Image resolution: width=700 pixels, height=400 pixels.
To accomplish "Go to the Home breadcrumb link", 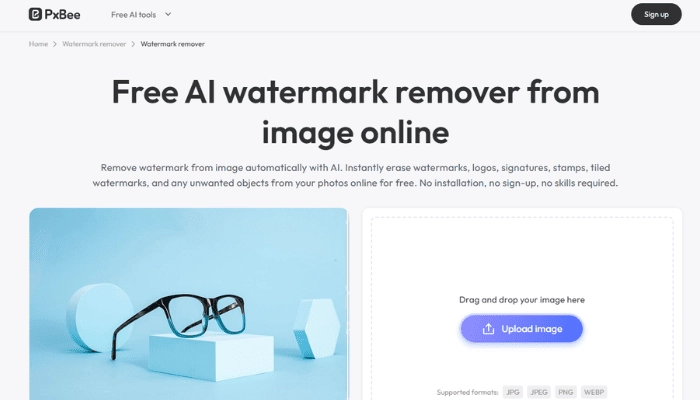I will coord(38,44).
